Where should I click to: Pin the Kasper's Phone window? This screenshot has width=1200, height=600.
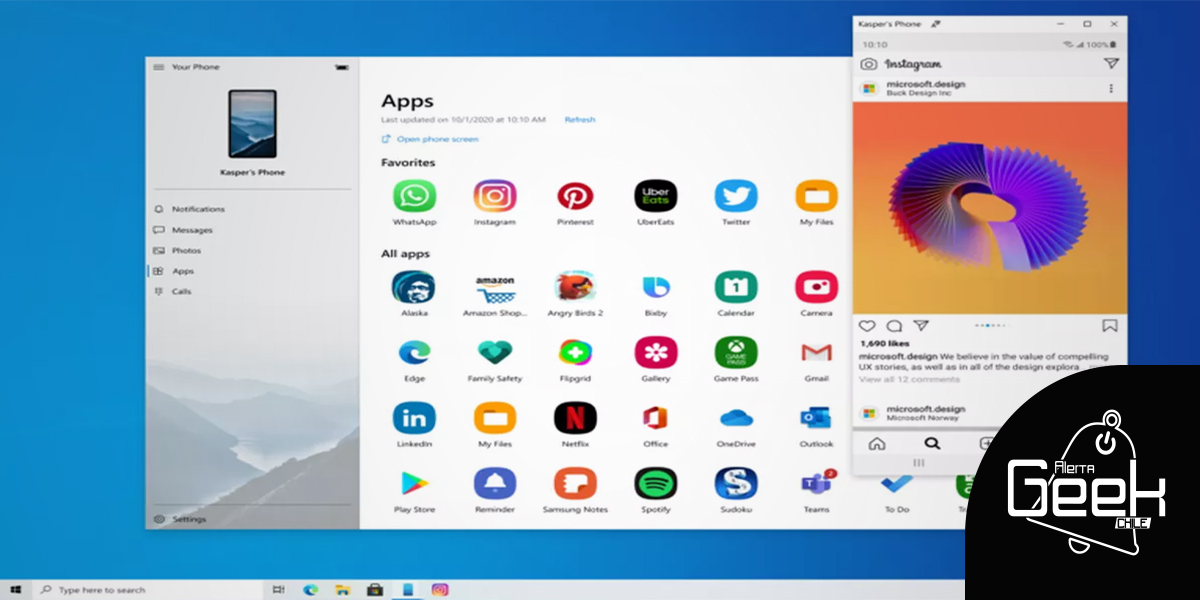click(x=937, y=23)
